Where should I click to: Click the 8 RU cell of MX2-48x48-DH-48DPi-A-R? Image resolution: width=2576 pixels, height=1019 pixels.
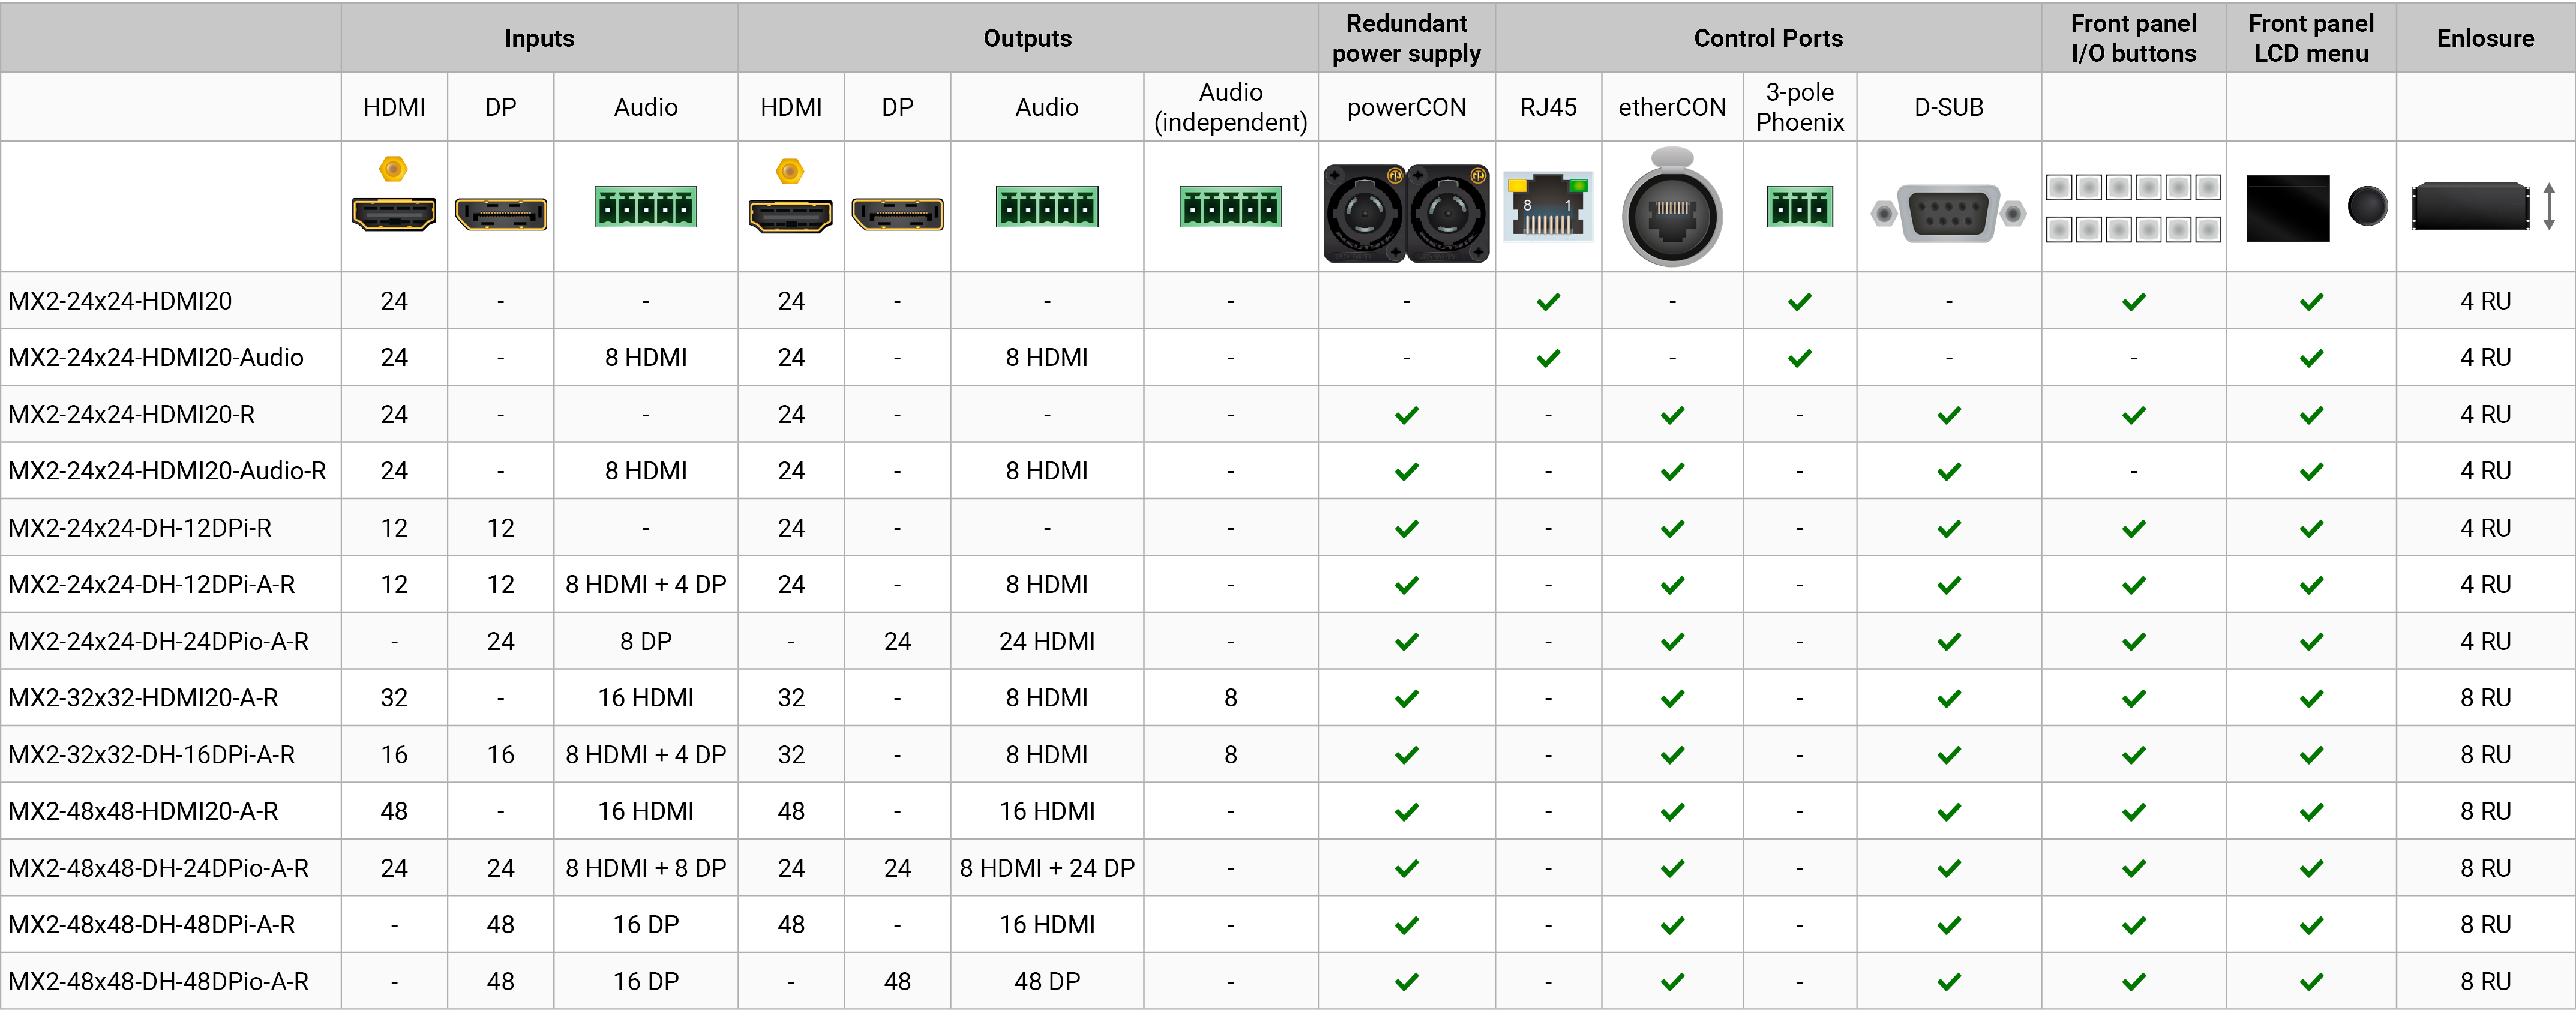[2484, 925]
